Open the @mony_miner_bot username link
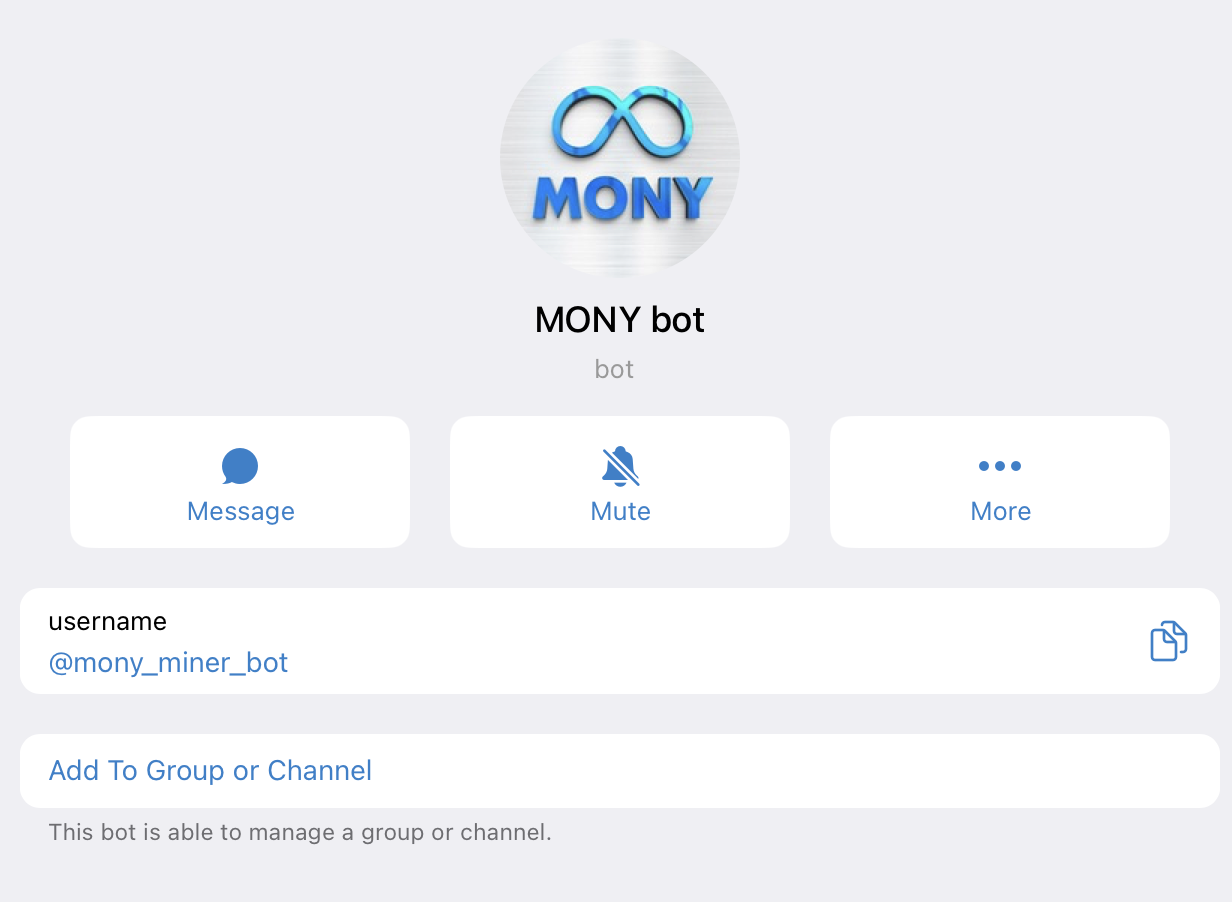1232x902 pixels. point(168,662)
